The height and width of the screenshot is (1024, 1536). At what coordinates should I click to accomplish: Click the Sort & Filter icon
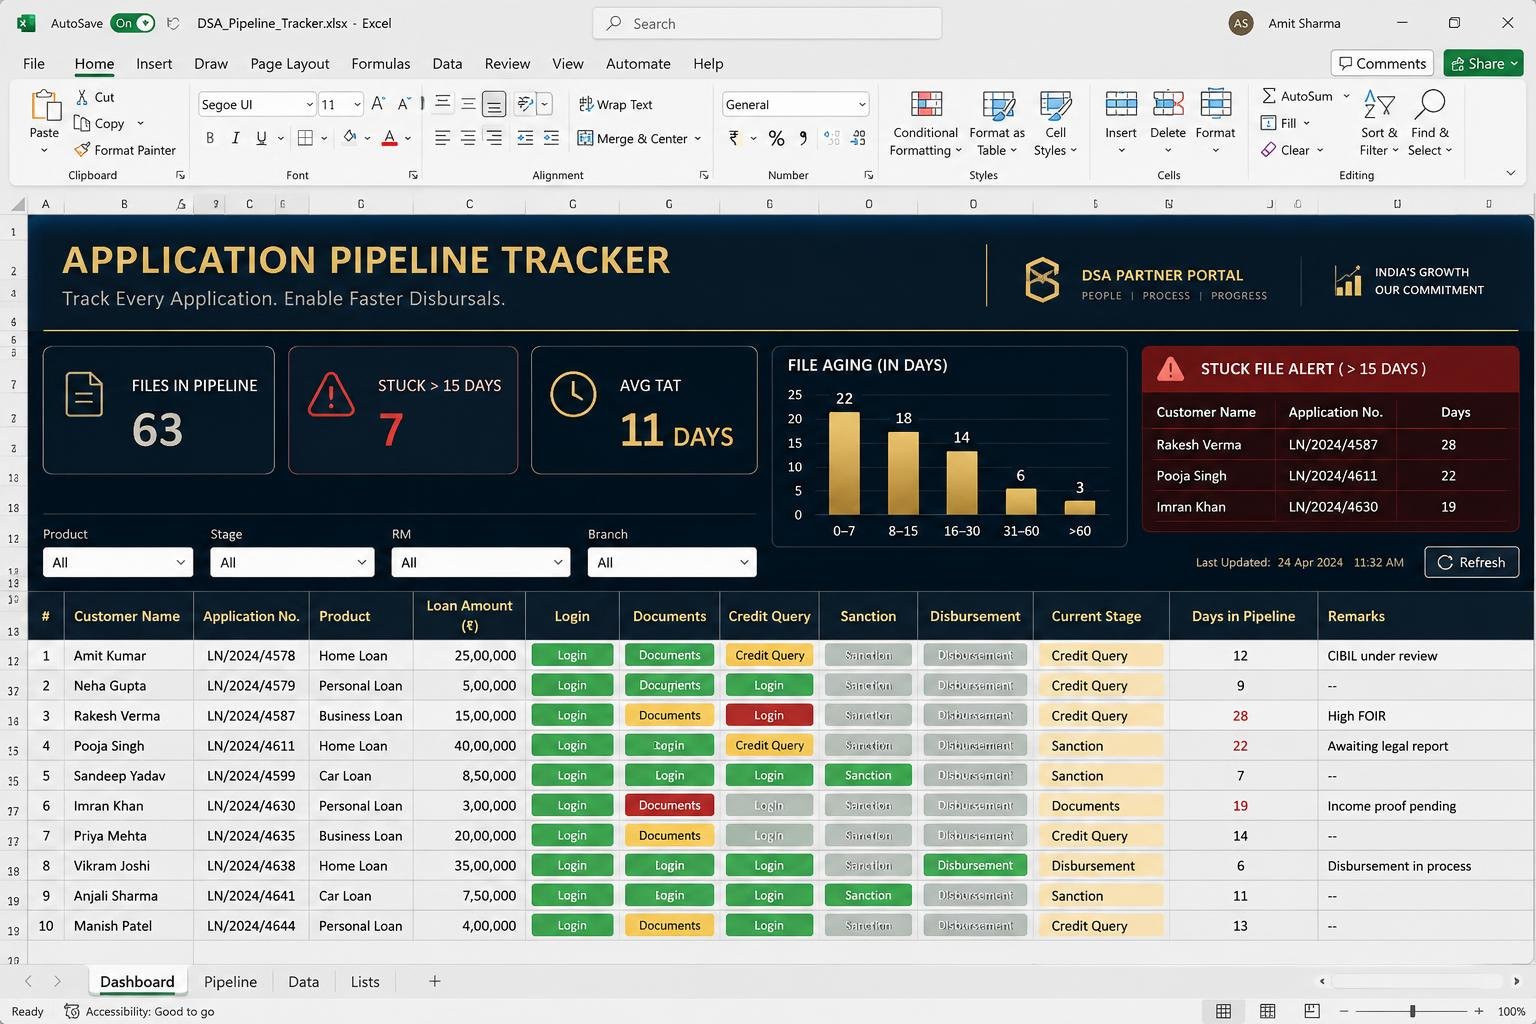[1379, 105]
